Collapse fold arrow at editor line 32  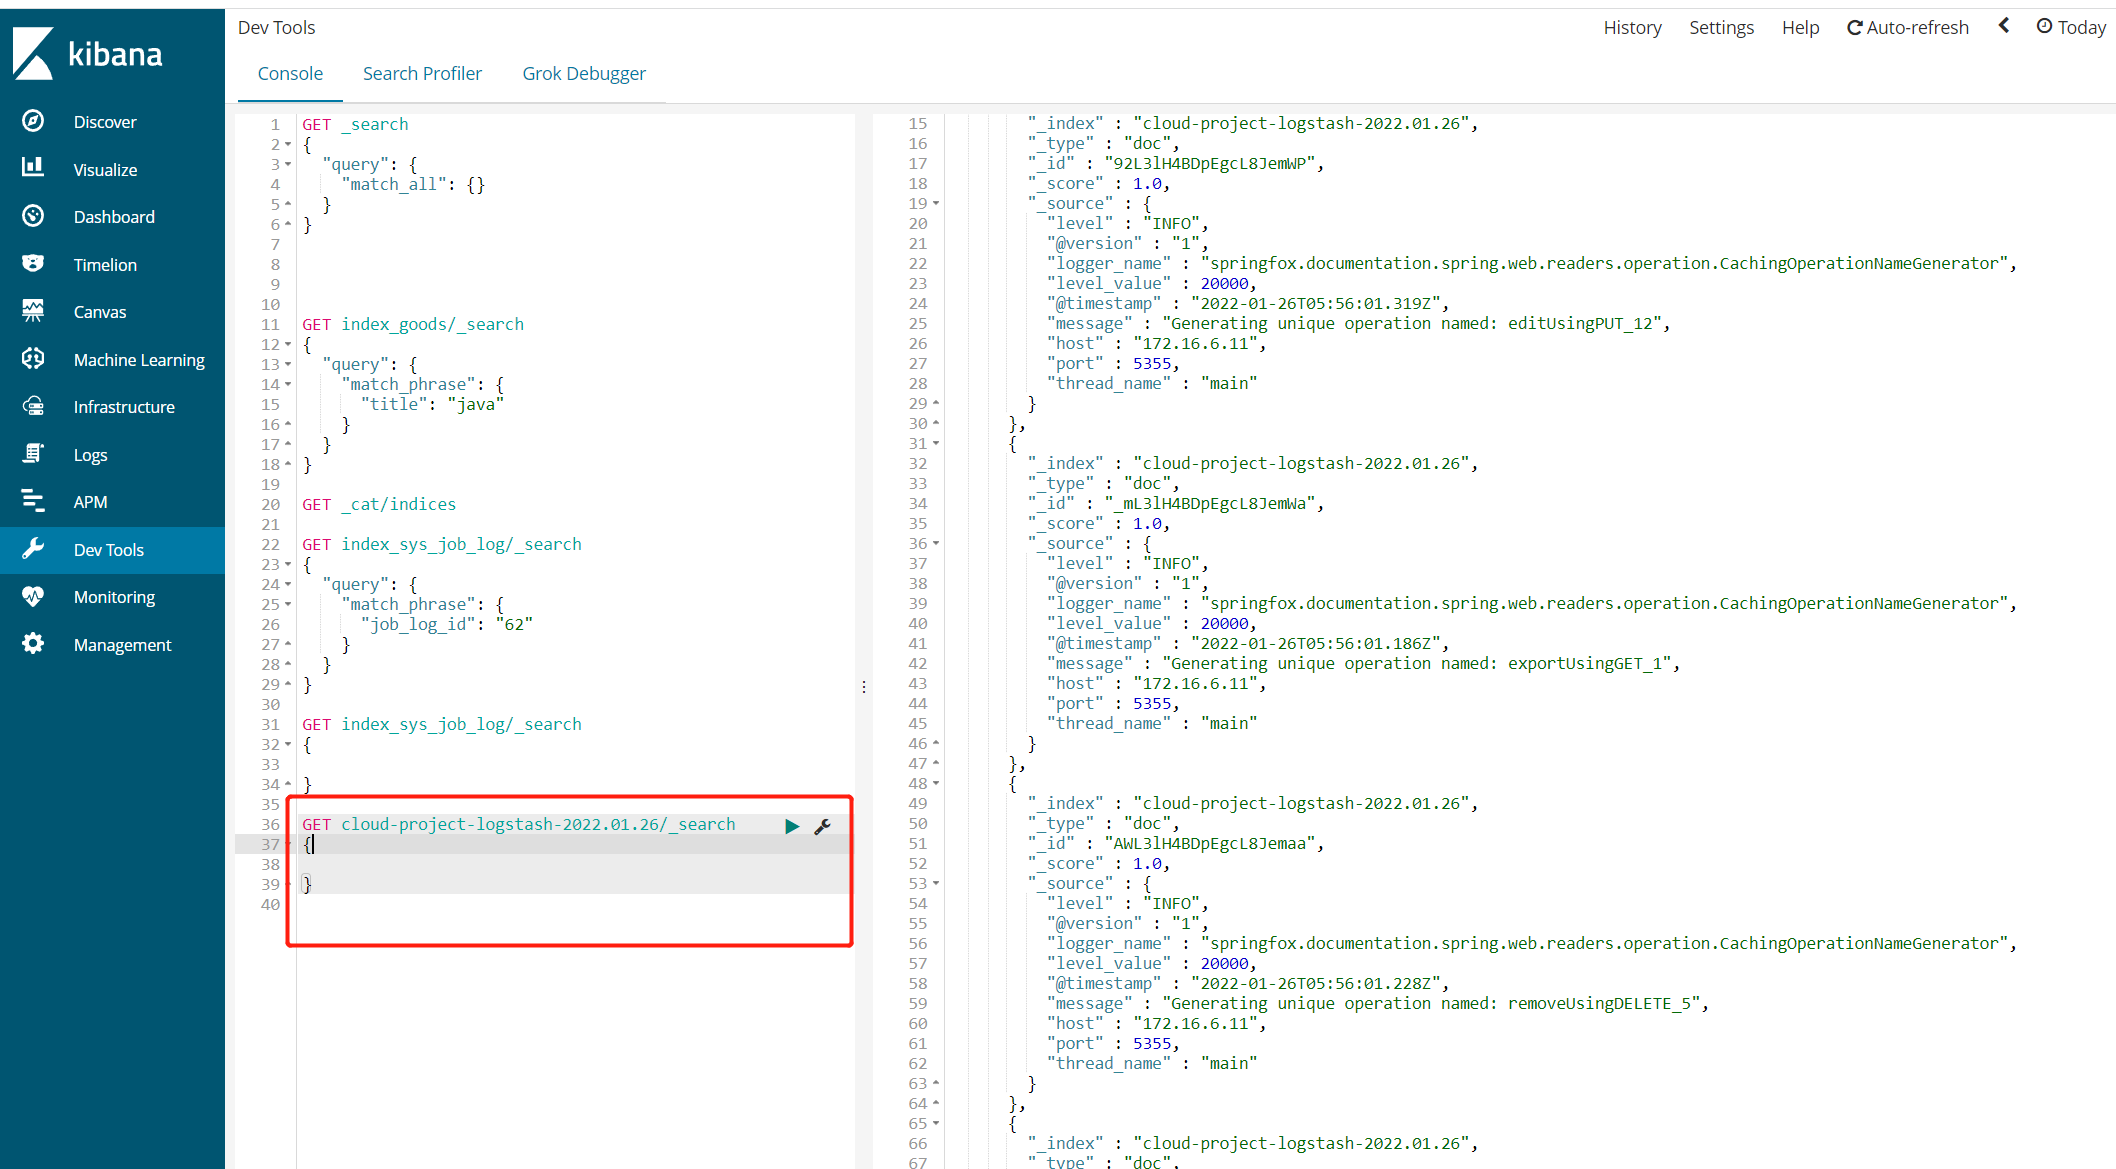(x=288, y=745)
